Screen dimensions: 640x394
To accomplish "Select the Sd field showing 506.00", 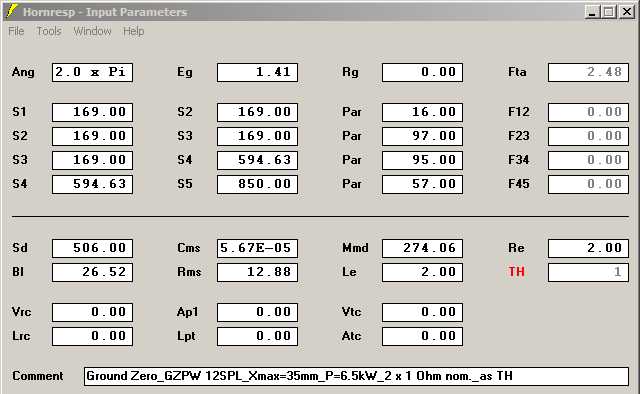I will pos(92,248).
